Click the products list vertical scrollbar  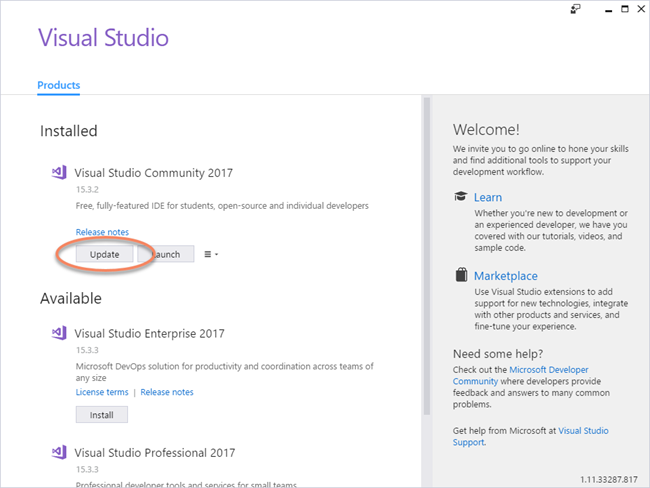tap(427, 256)
